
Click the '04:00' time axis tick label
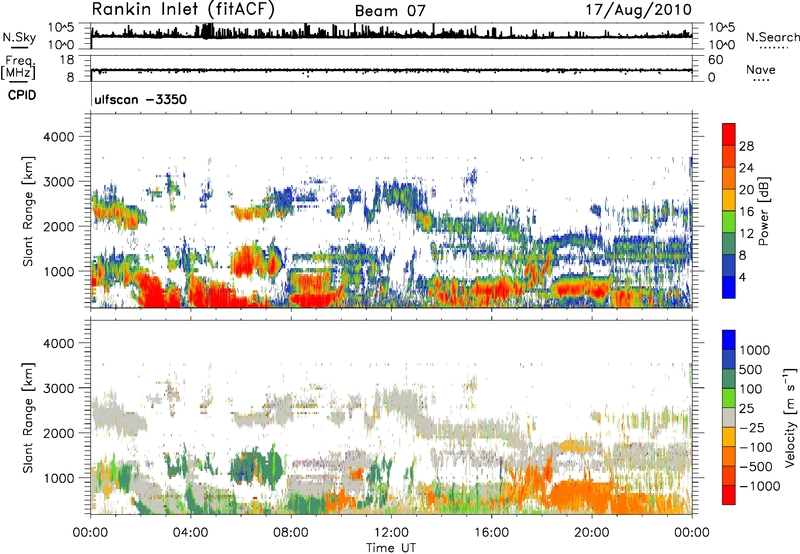191,533
